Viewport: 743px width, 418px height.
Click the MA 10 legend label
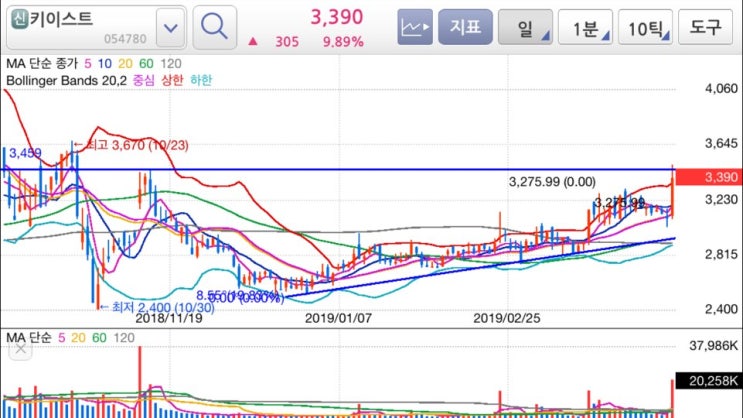[x=105, y=64]
